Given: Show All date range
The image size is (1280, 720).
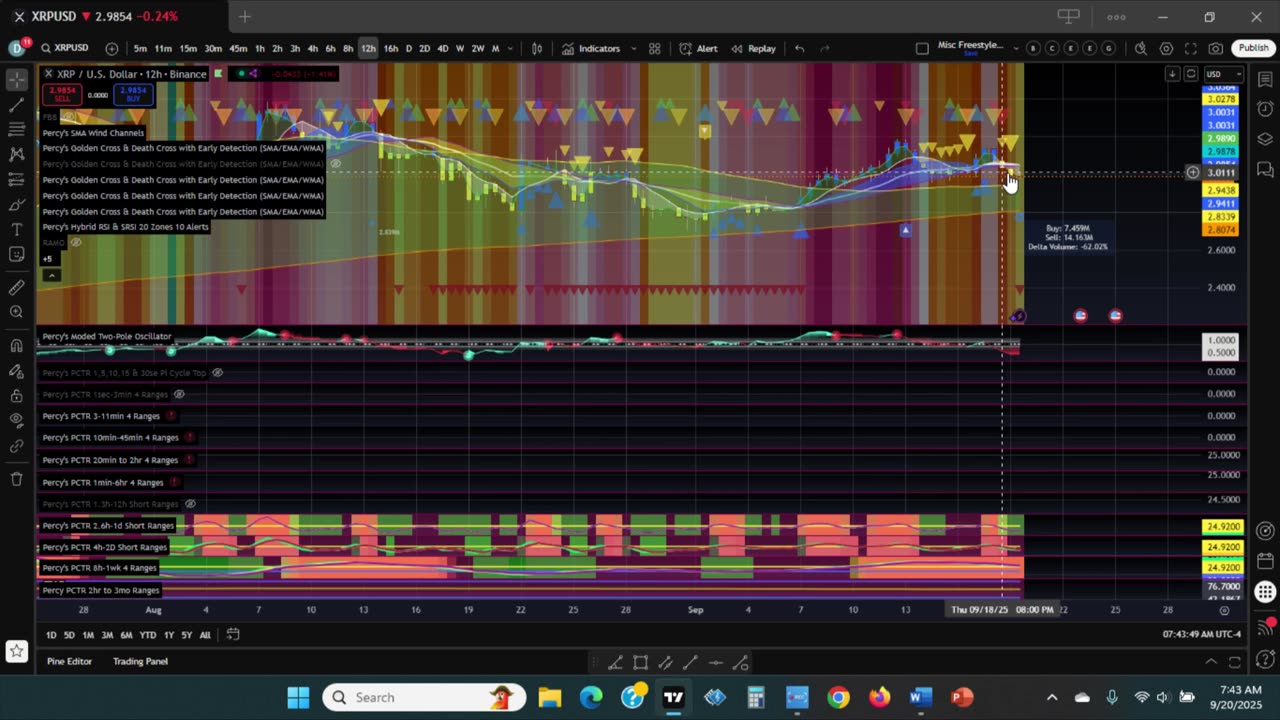Looking at the screenshot, I should pos(205,635).
